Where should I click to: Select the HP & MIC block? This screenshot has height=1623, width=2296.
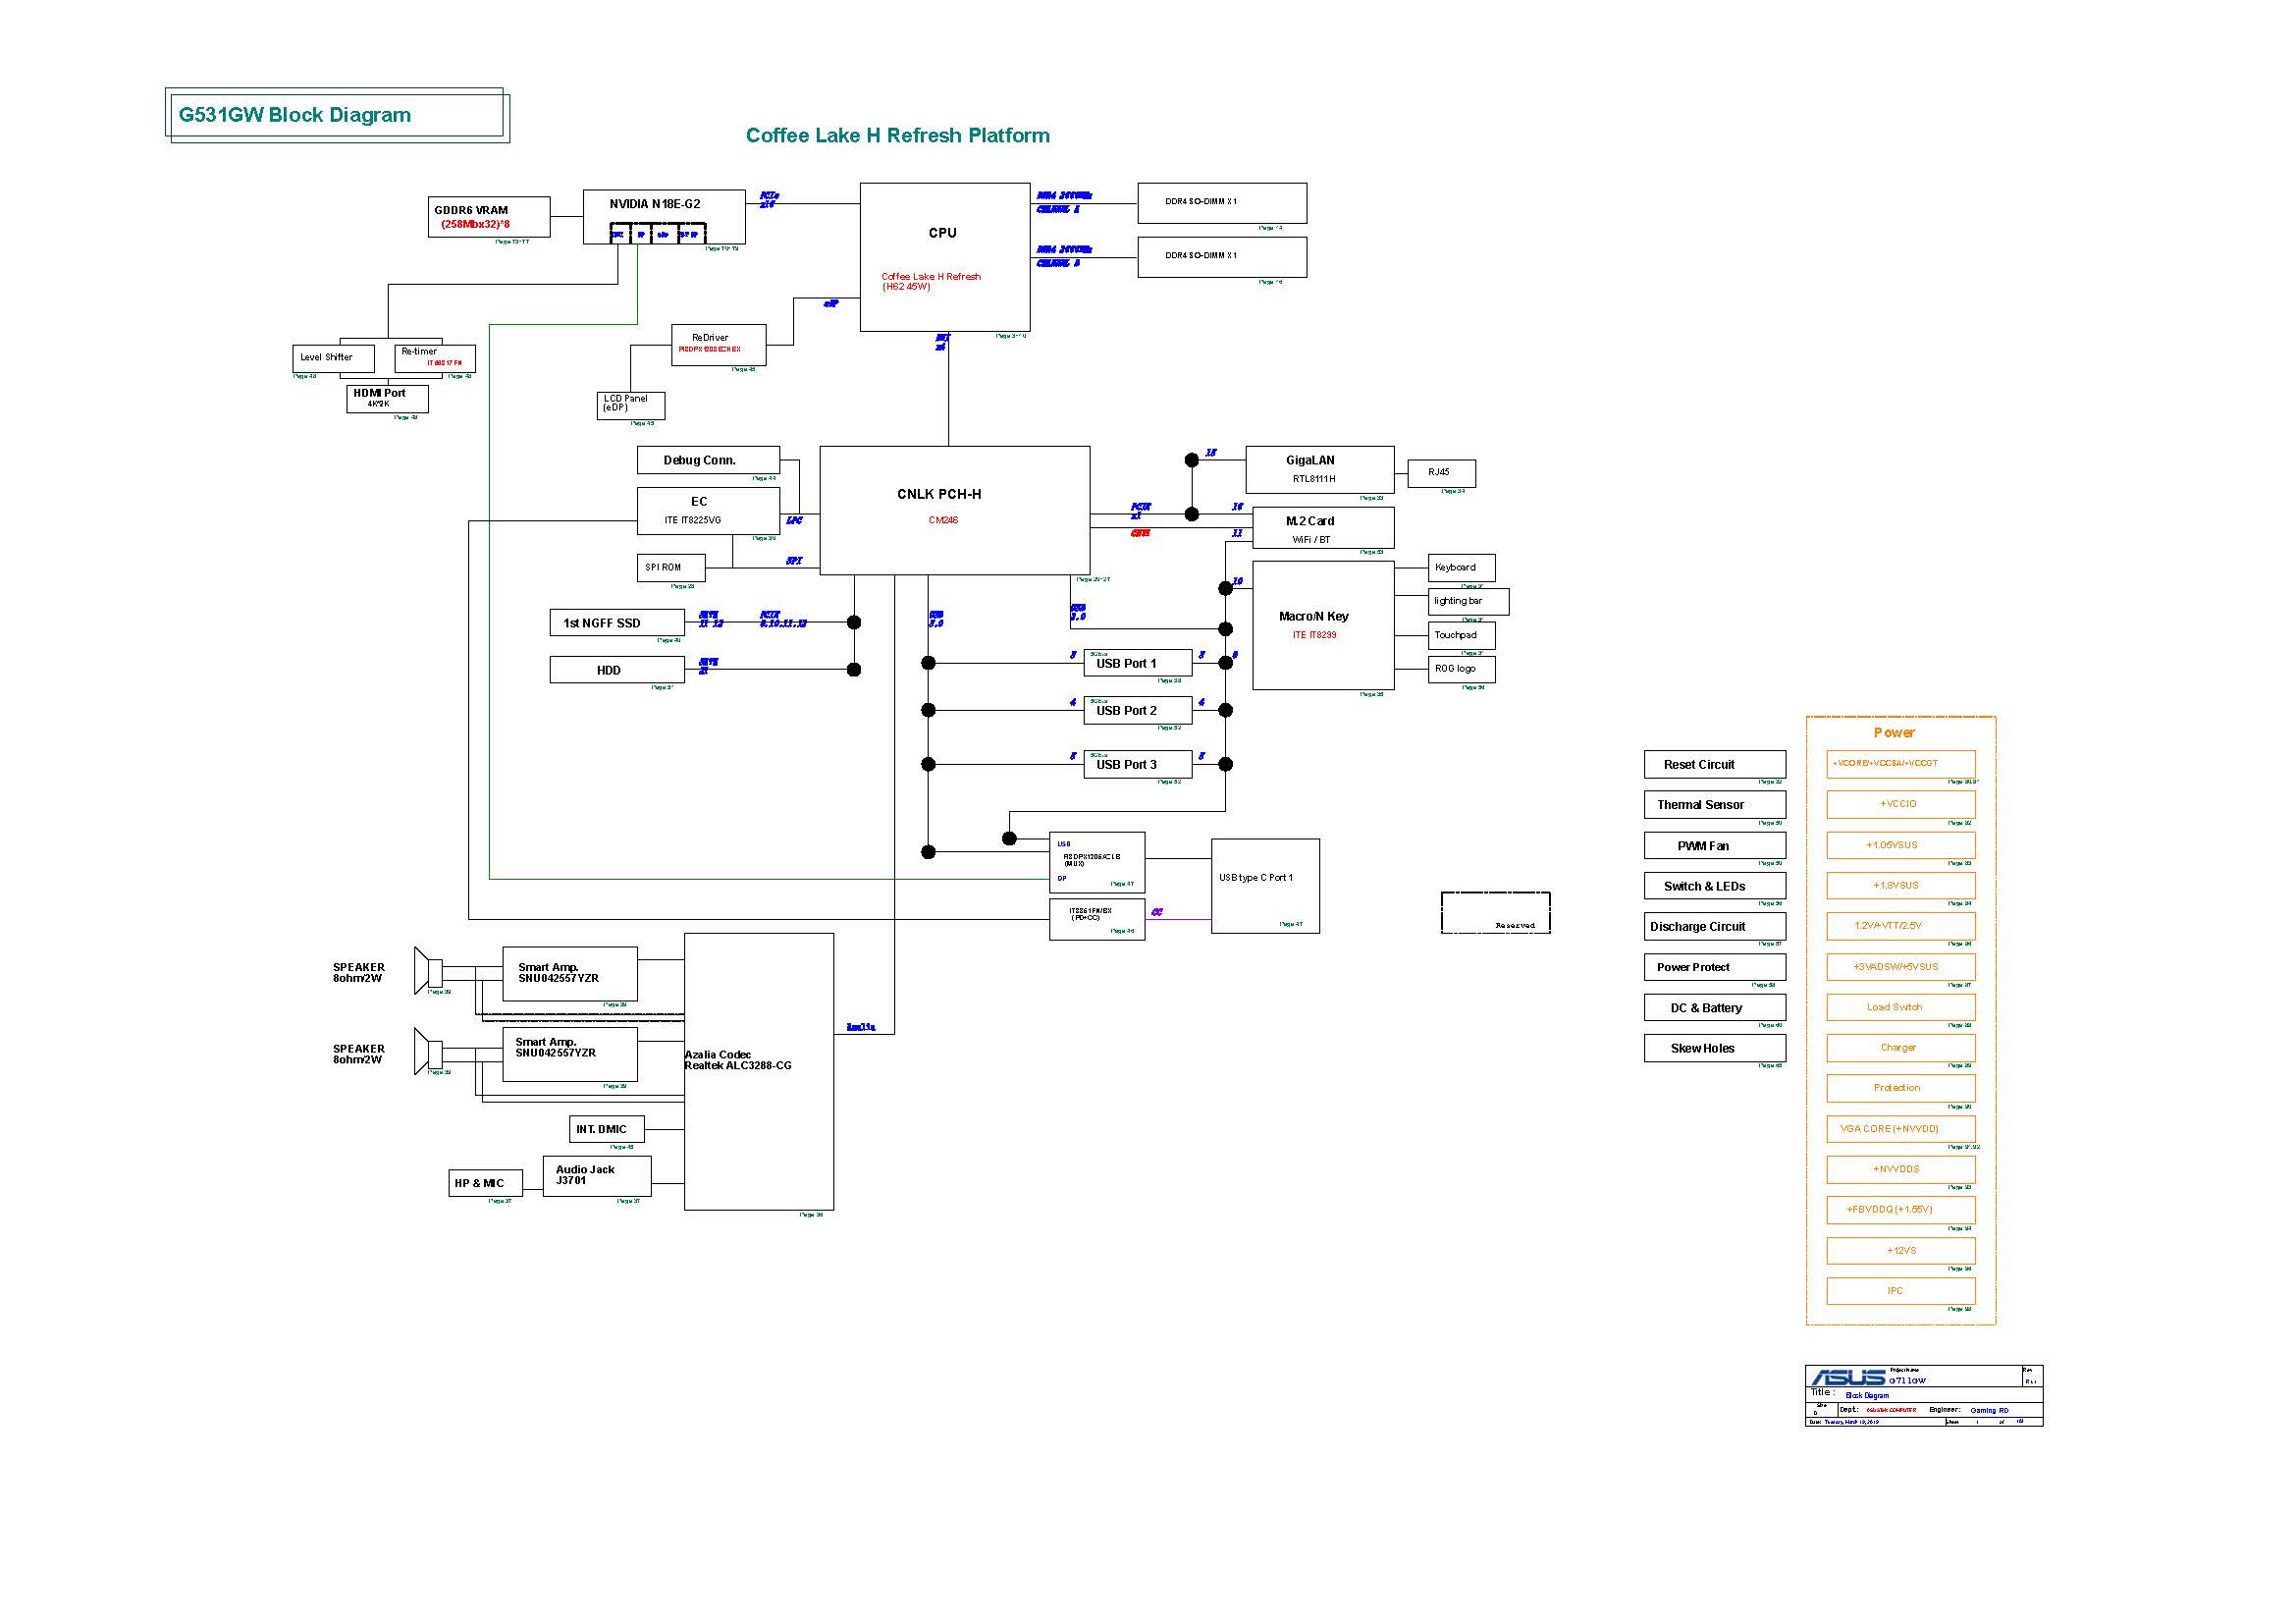(x=485, y=1183)
